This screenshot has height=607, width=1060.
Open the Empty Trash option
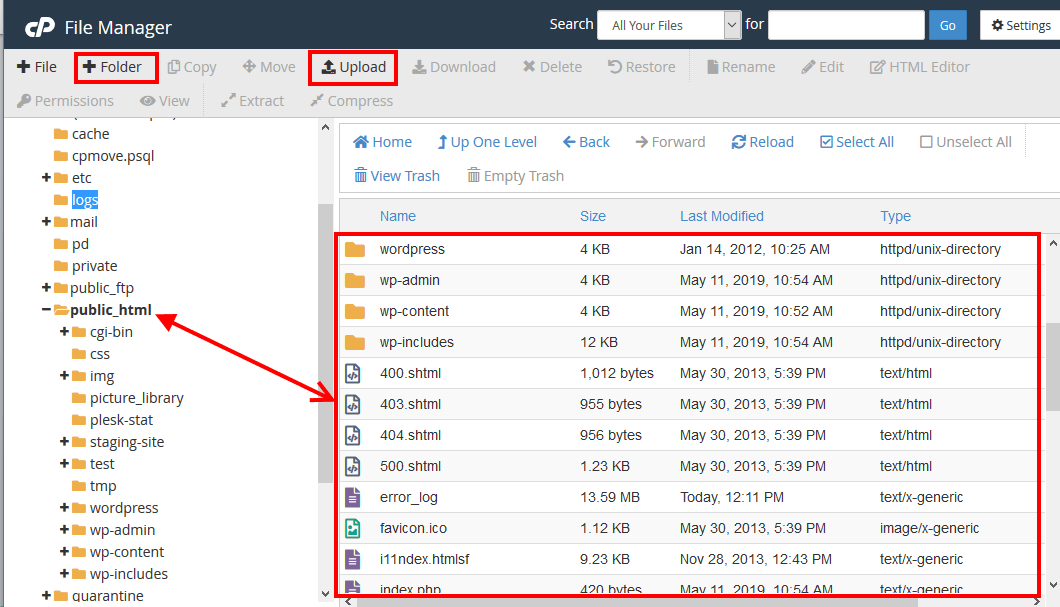[515, 175]
